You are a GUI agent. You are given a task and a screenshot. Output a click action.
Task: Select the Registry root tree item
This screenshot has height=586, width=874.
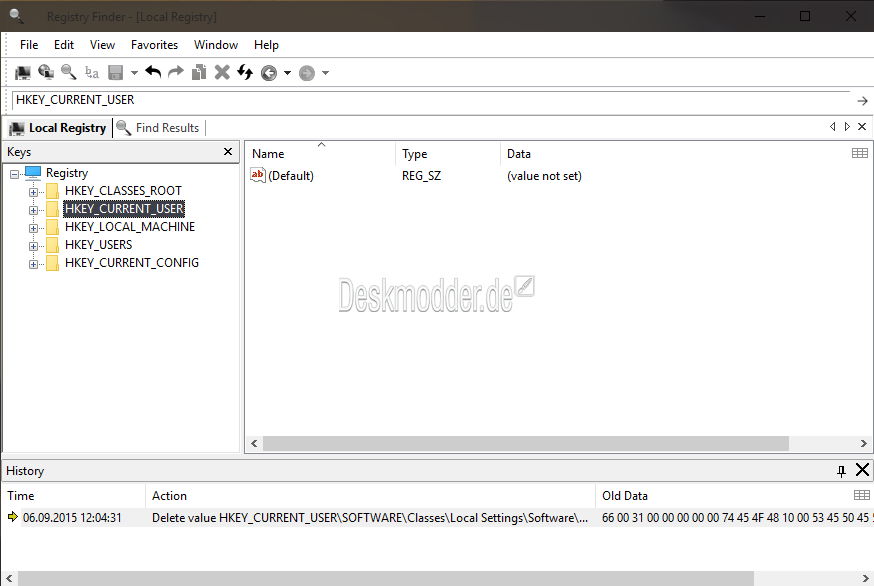67,173
